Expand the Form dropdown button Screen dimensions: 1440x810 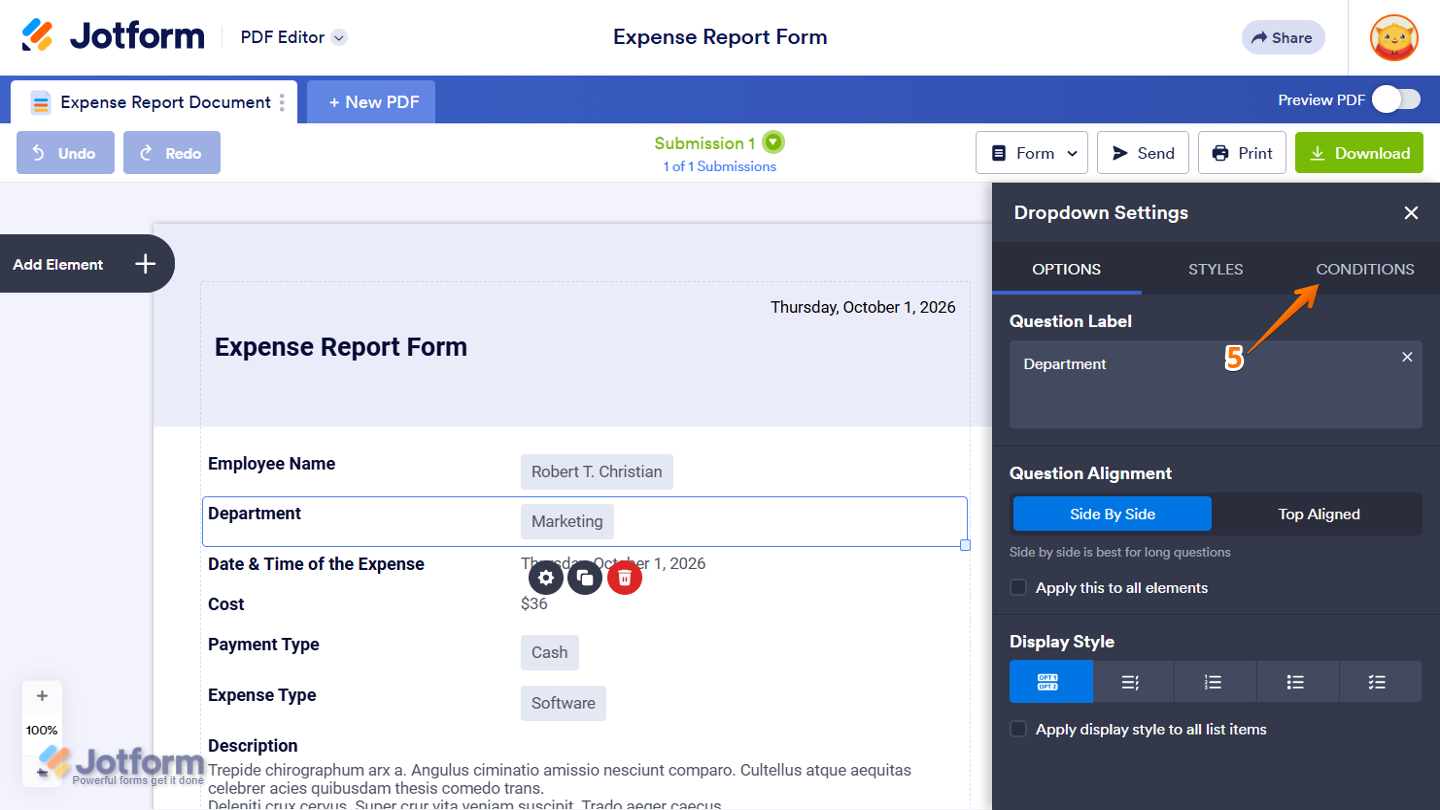[x=1032, y=153]
